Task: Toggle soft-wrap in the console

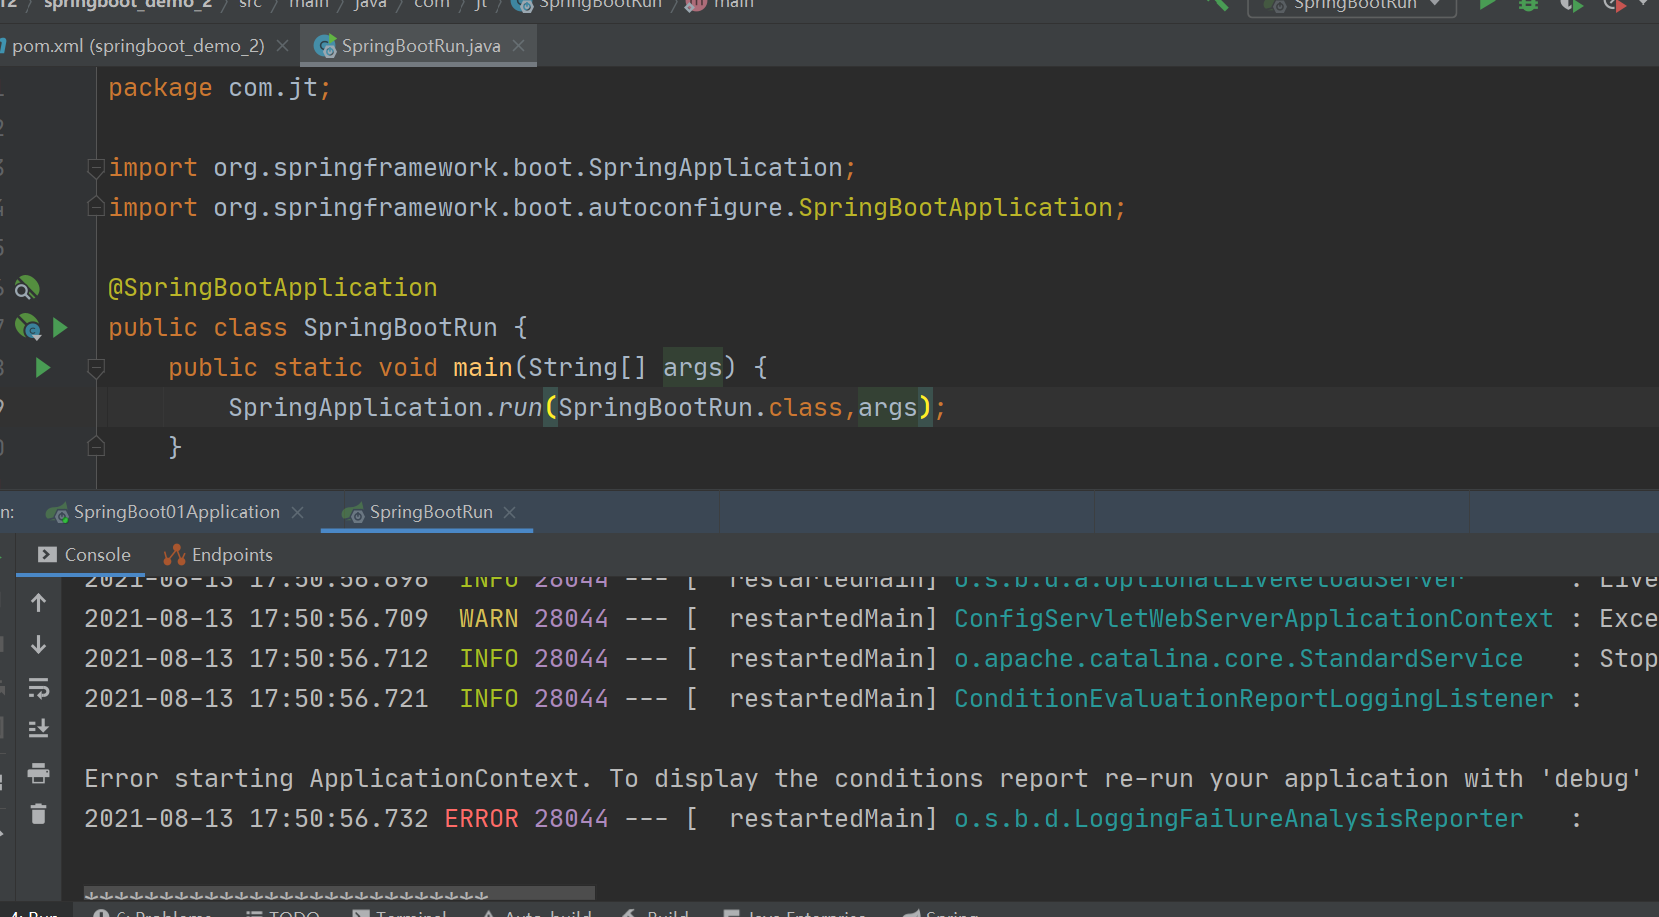Action: click(38, 688)
